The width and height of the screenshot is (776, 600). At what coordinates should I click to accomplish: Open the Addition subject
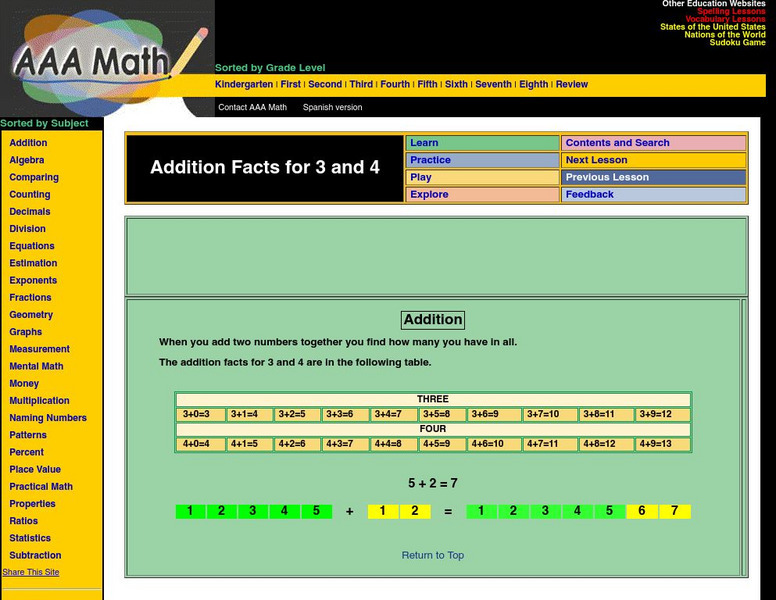(x=28, y=143)
